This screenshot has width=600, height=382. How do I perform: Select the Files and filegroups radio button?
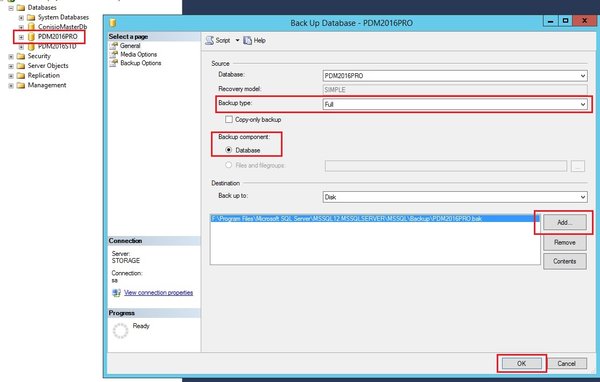tap(228, 165)
